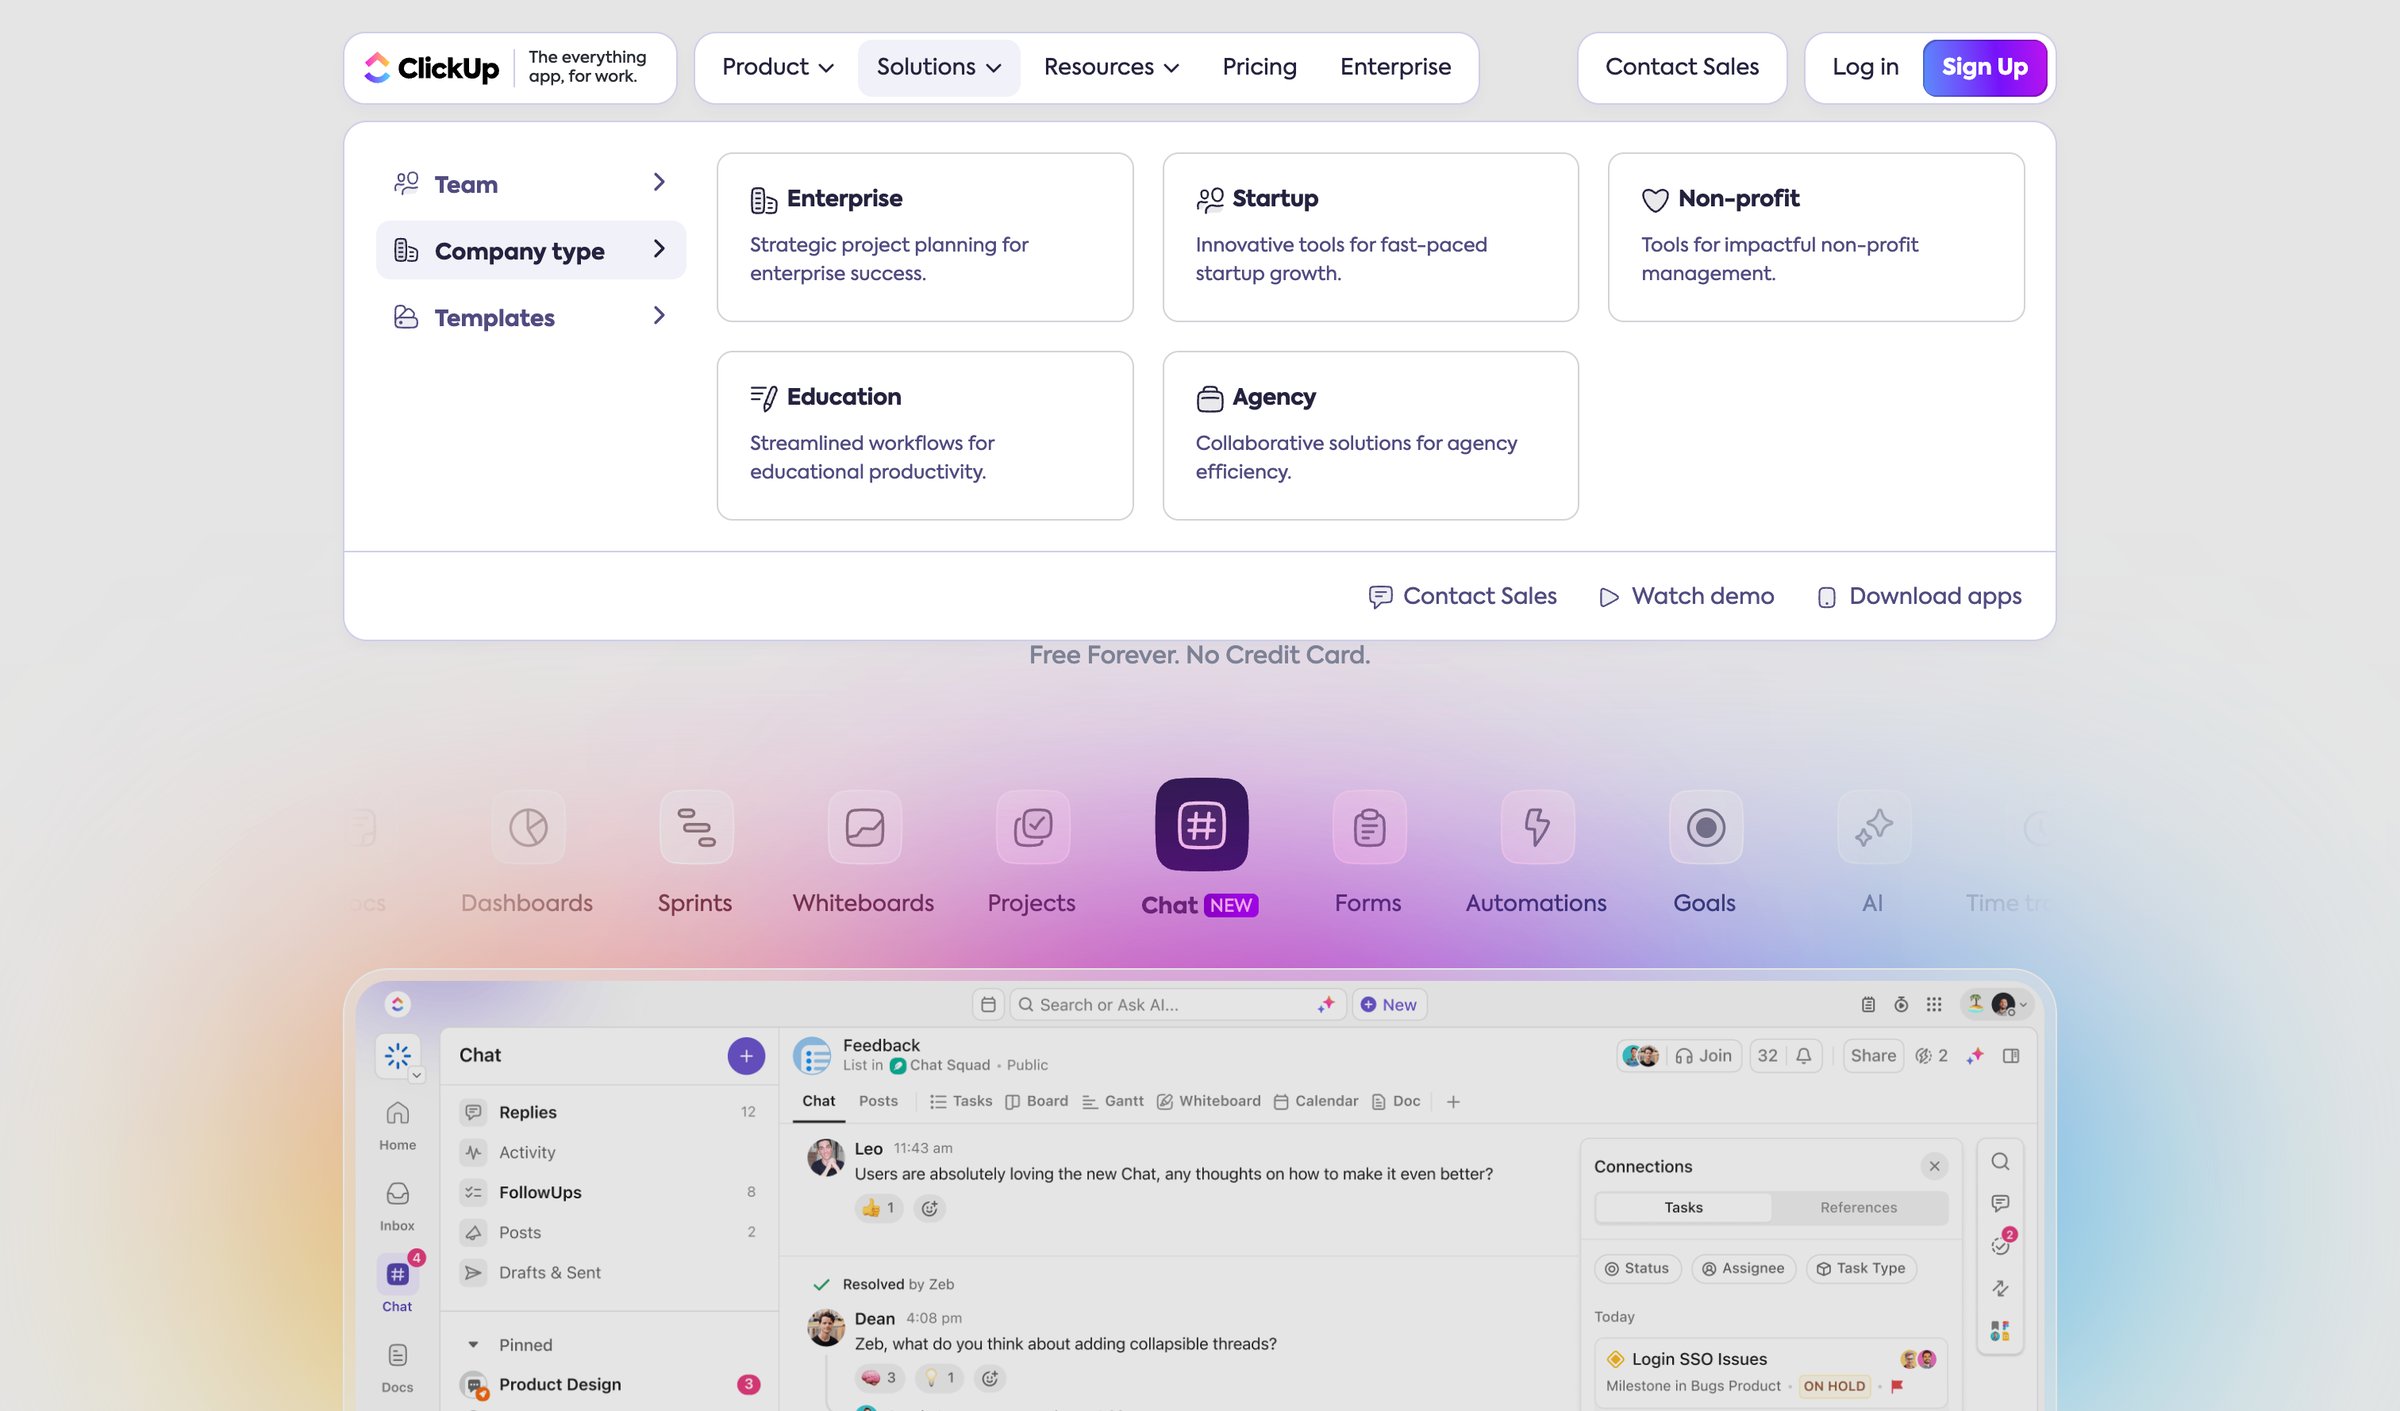Open the notepad icon in top bar
The width and height of the screenshot is (2400, 1411).
click(1868, 1004)
